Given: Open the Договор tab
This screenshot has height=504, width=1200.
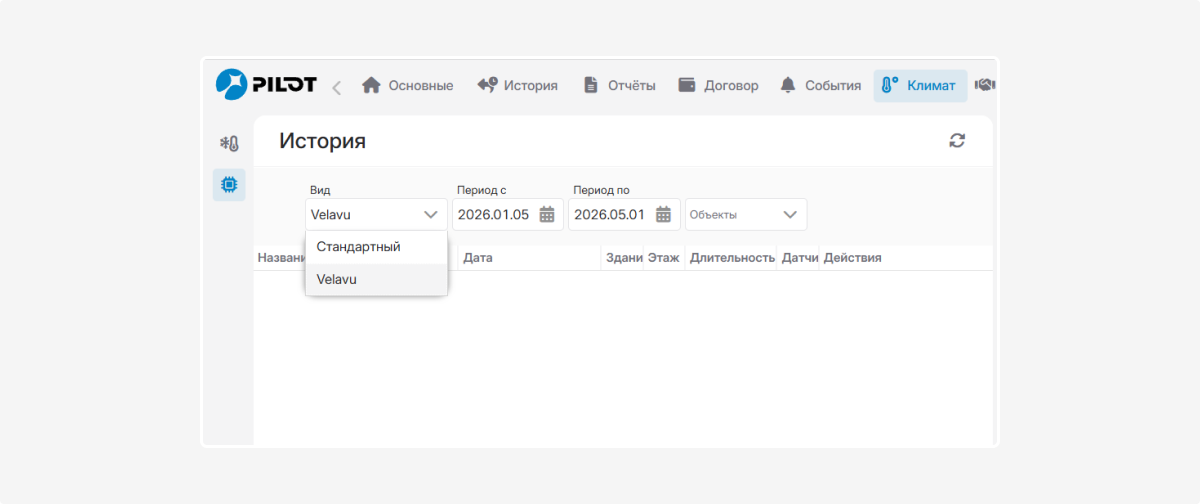Looking at the screenshot, I should pos(718,86).
